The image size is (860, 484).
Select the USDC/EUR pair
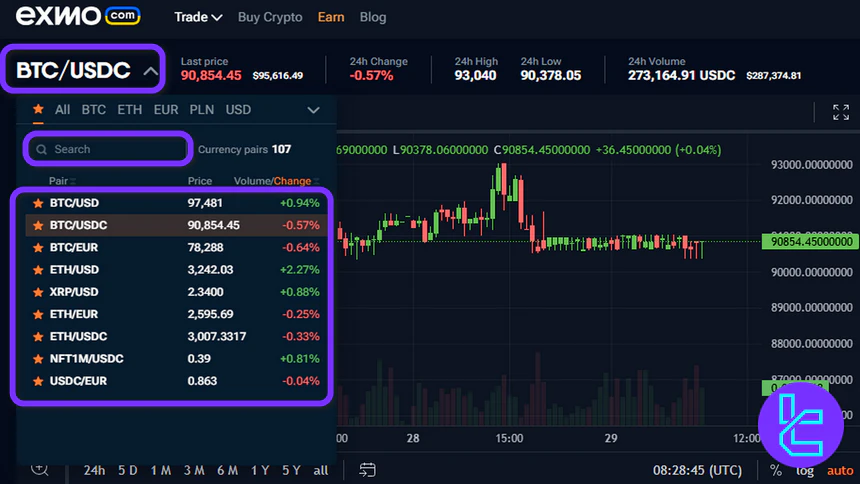[x=176, y=381]
